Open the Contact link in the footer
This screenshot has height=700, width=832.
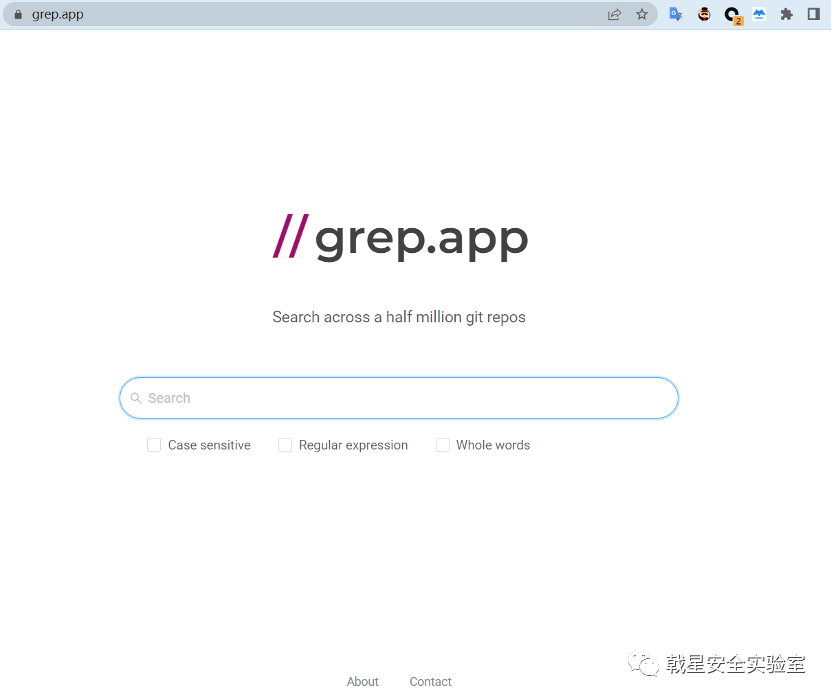point(430,681)
